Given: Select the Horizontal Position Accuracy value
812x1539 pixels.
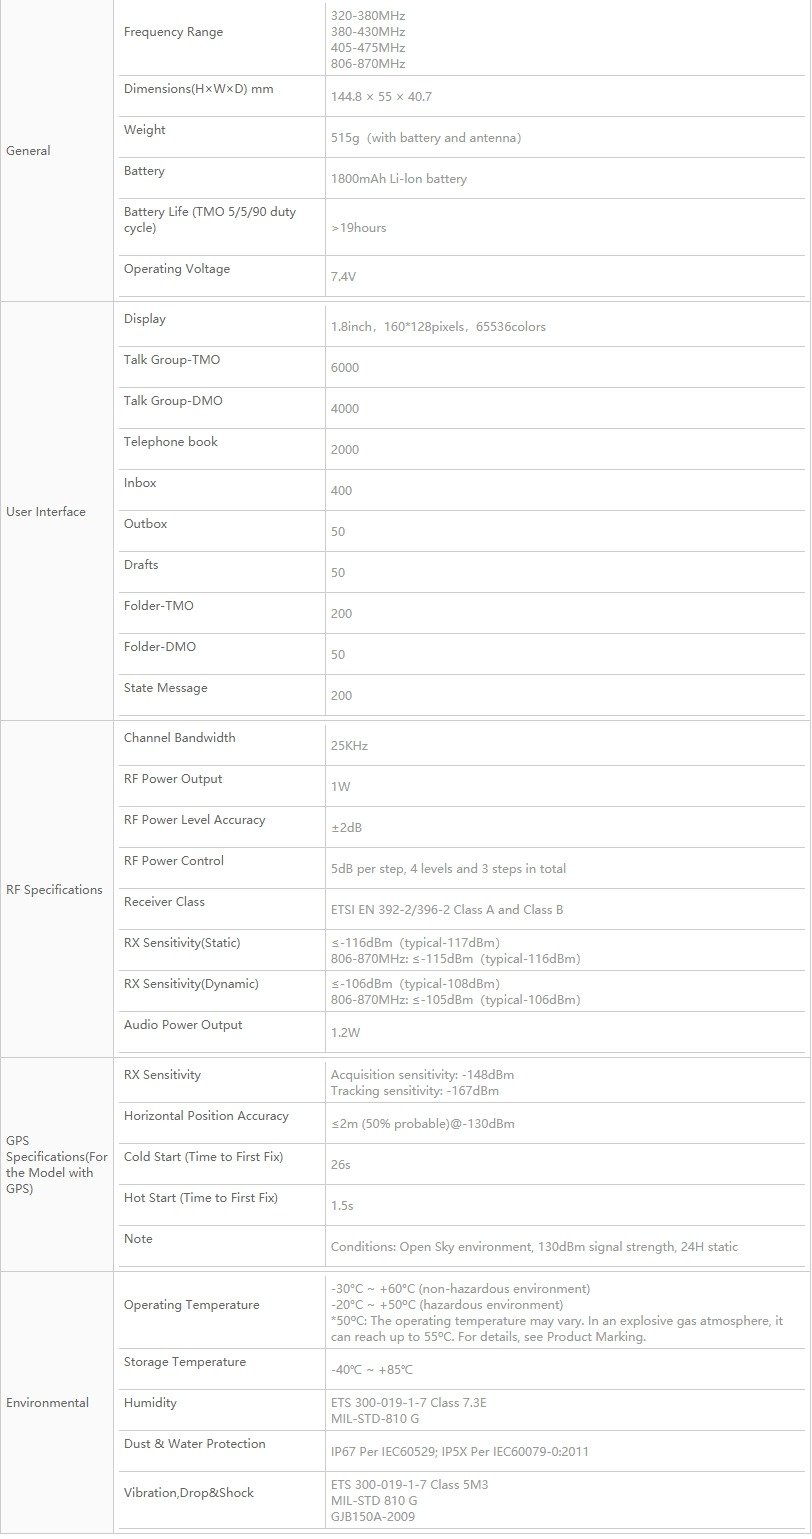Looking at the screenshot, I should pyautogui.click(x=423, y=1124).
